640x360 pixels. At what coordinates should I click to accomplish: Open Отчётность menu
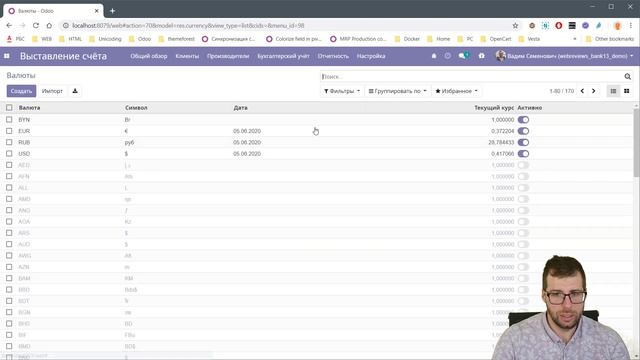tap(333, 56)
